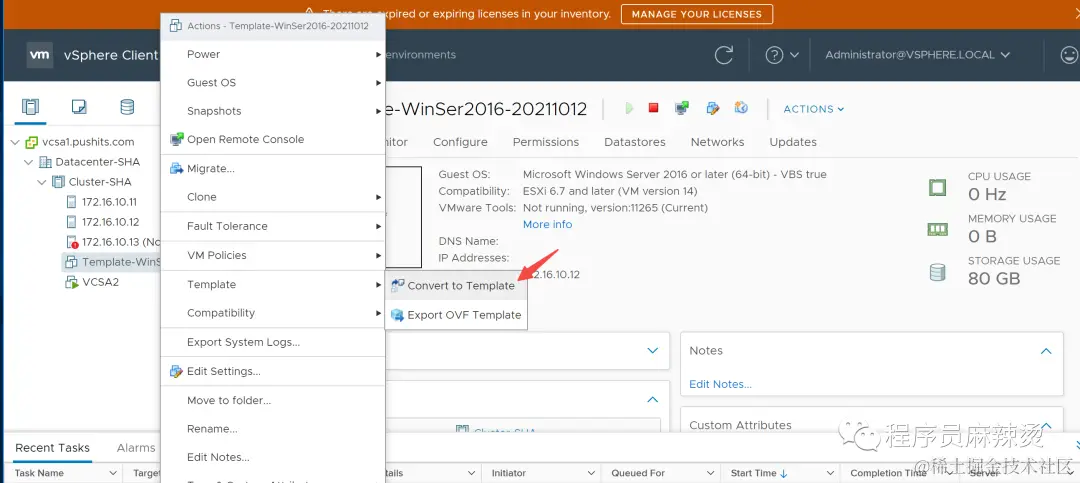Open the Administrator@VSPHERE.LOCAL user dropdown
This screenshot has height=483, width=1080.
917,55
